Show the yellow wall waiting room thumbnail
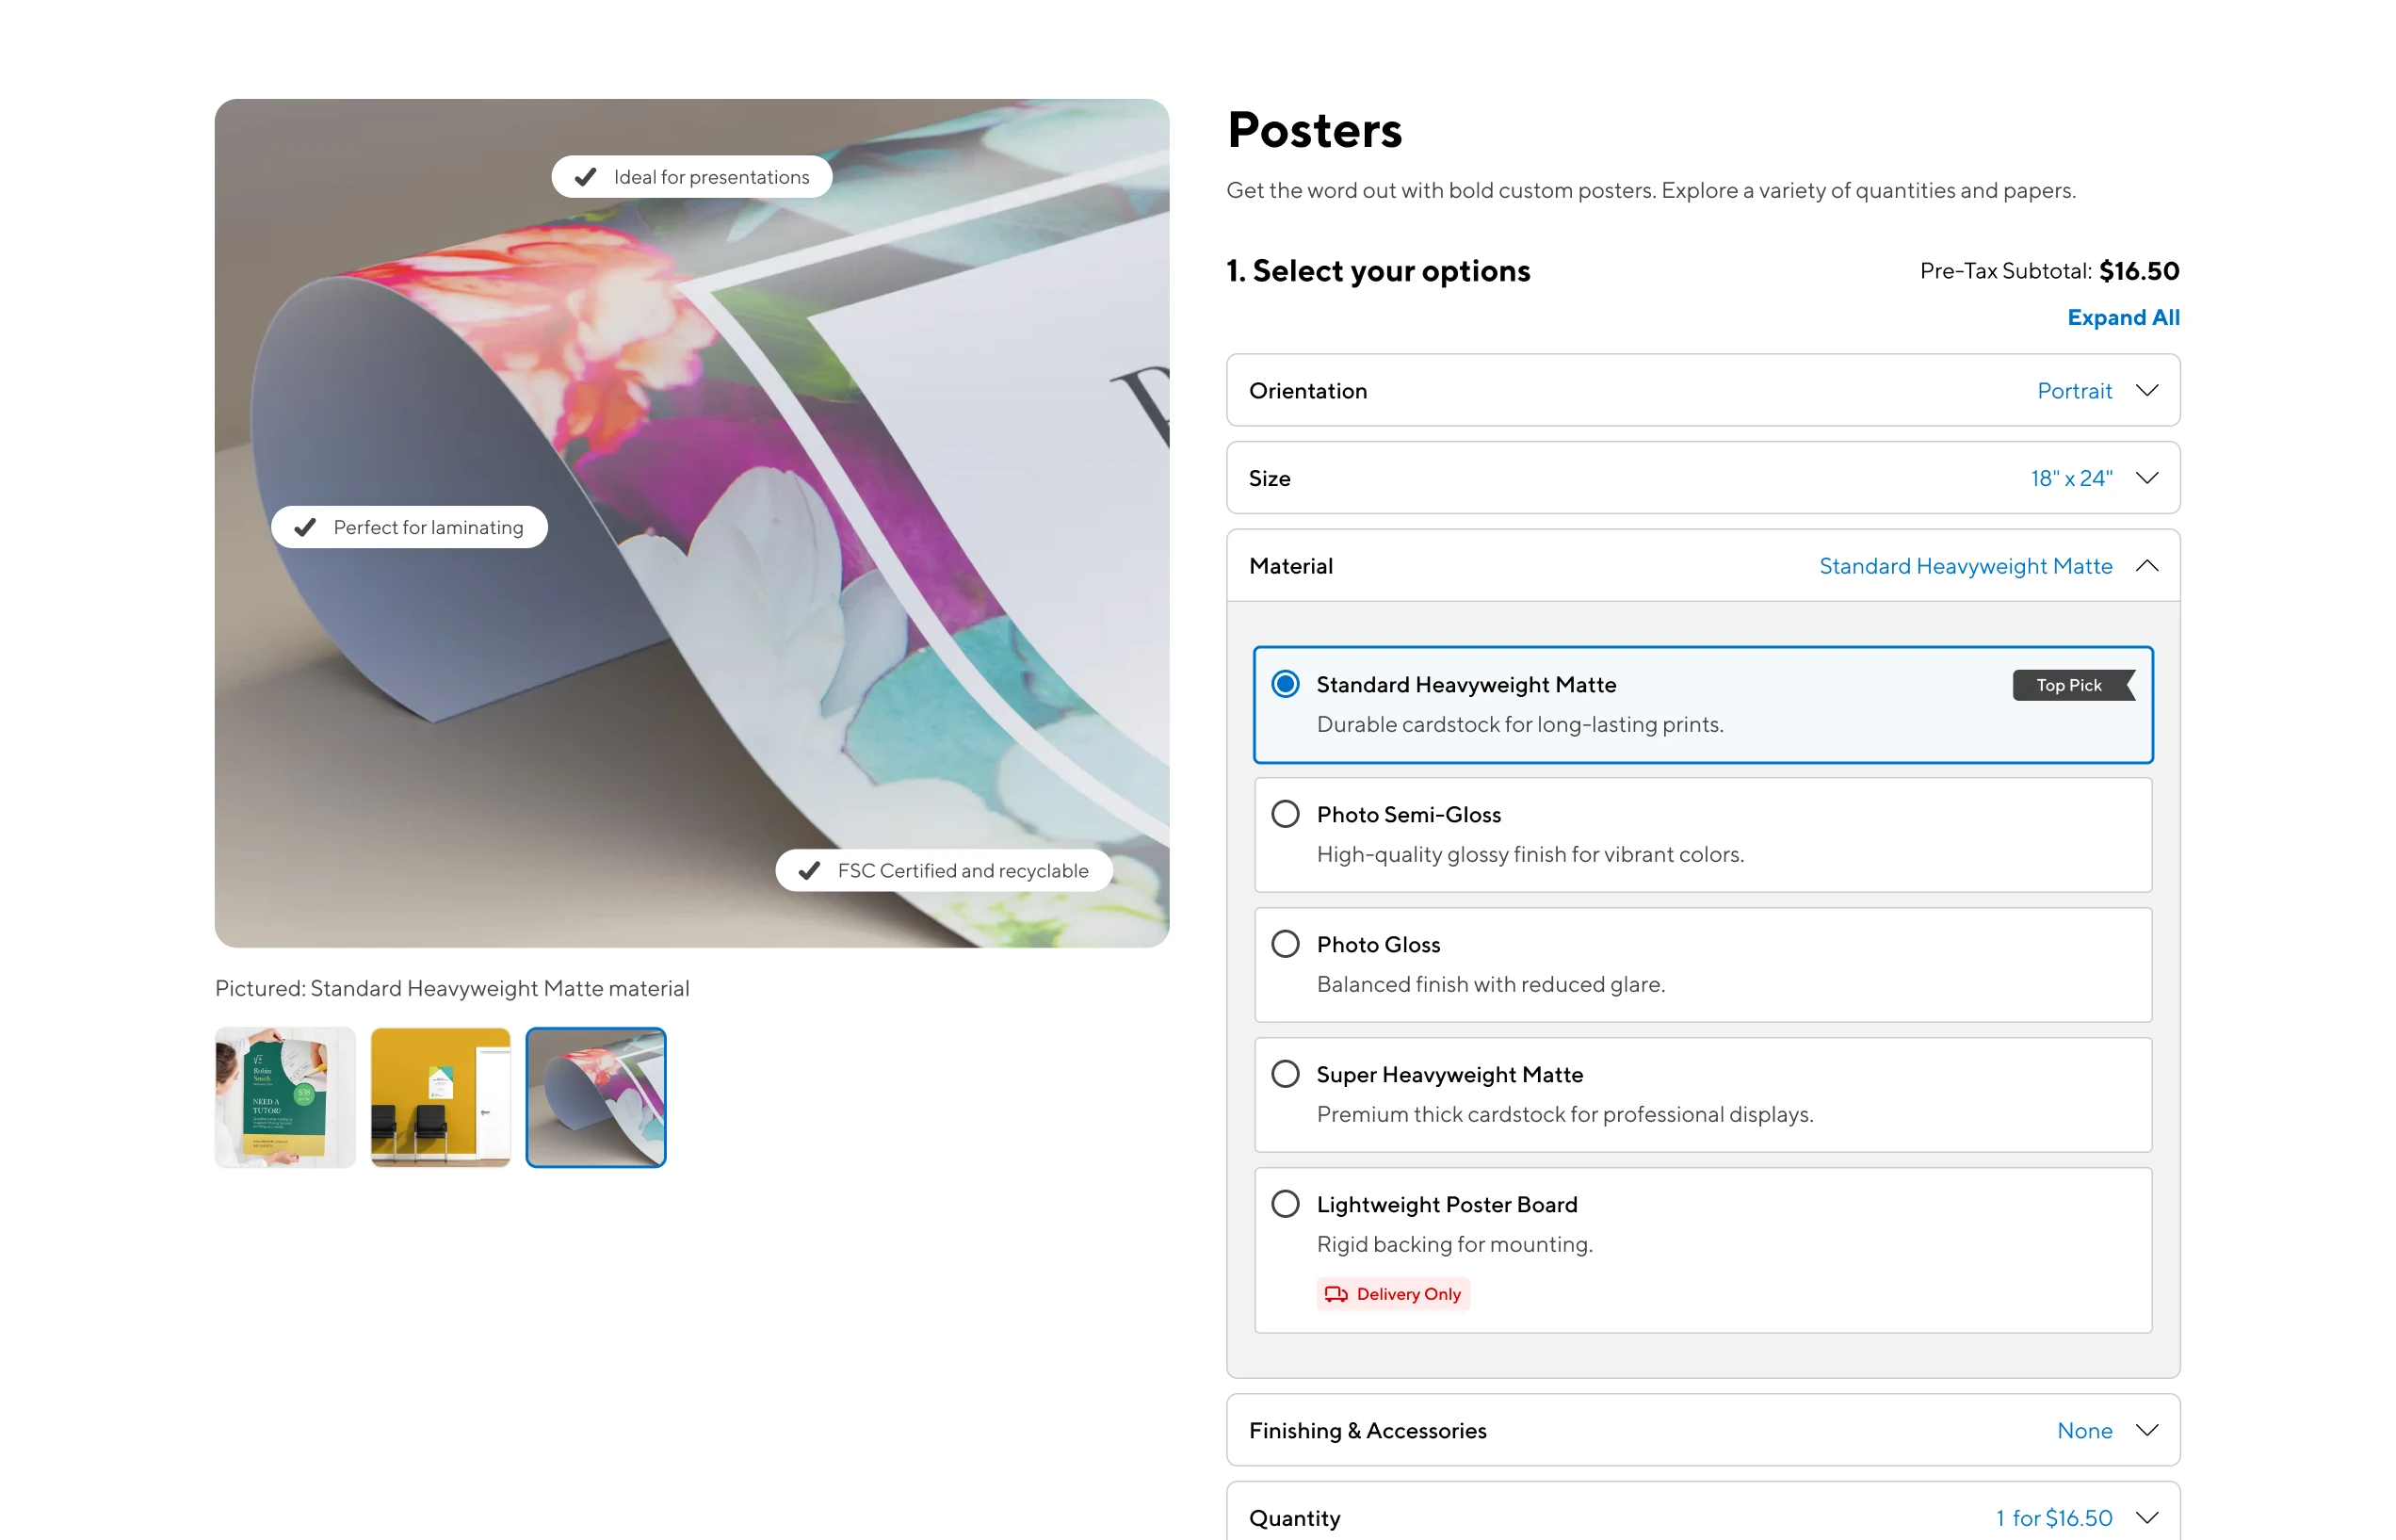 (440, 1097)
